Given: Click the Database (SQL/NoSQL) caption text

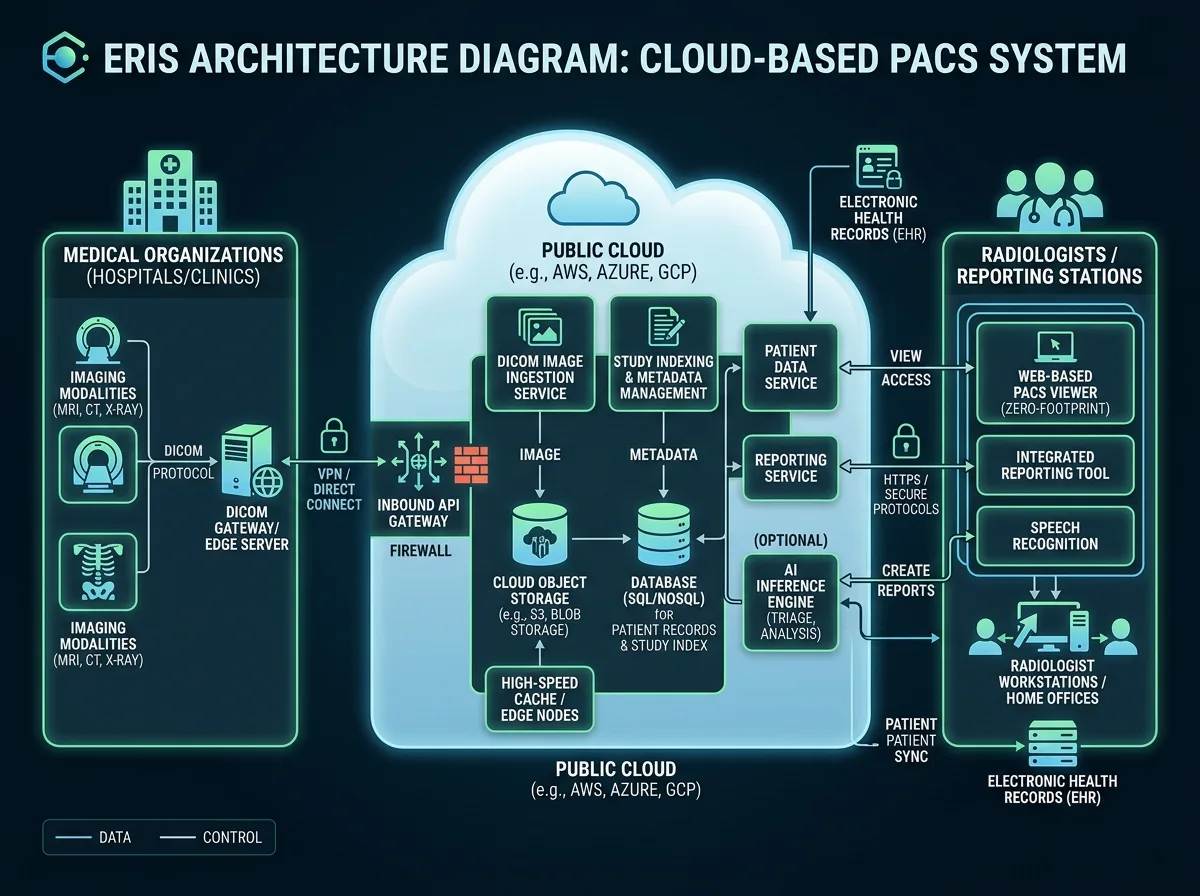Looking at the screenshot, I should (664, 613).
